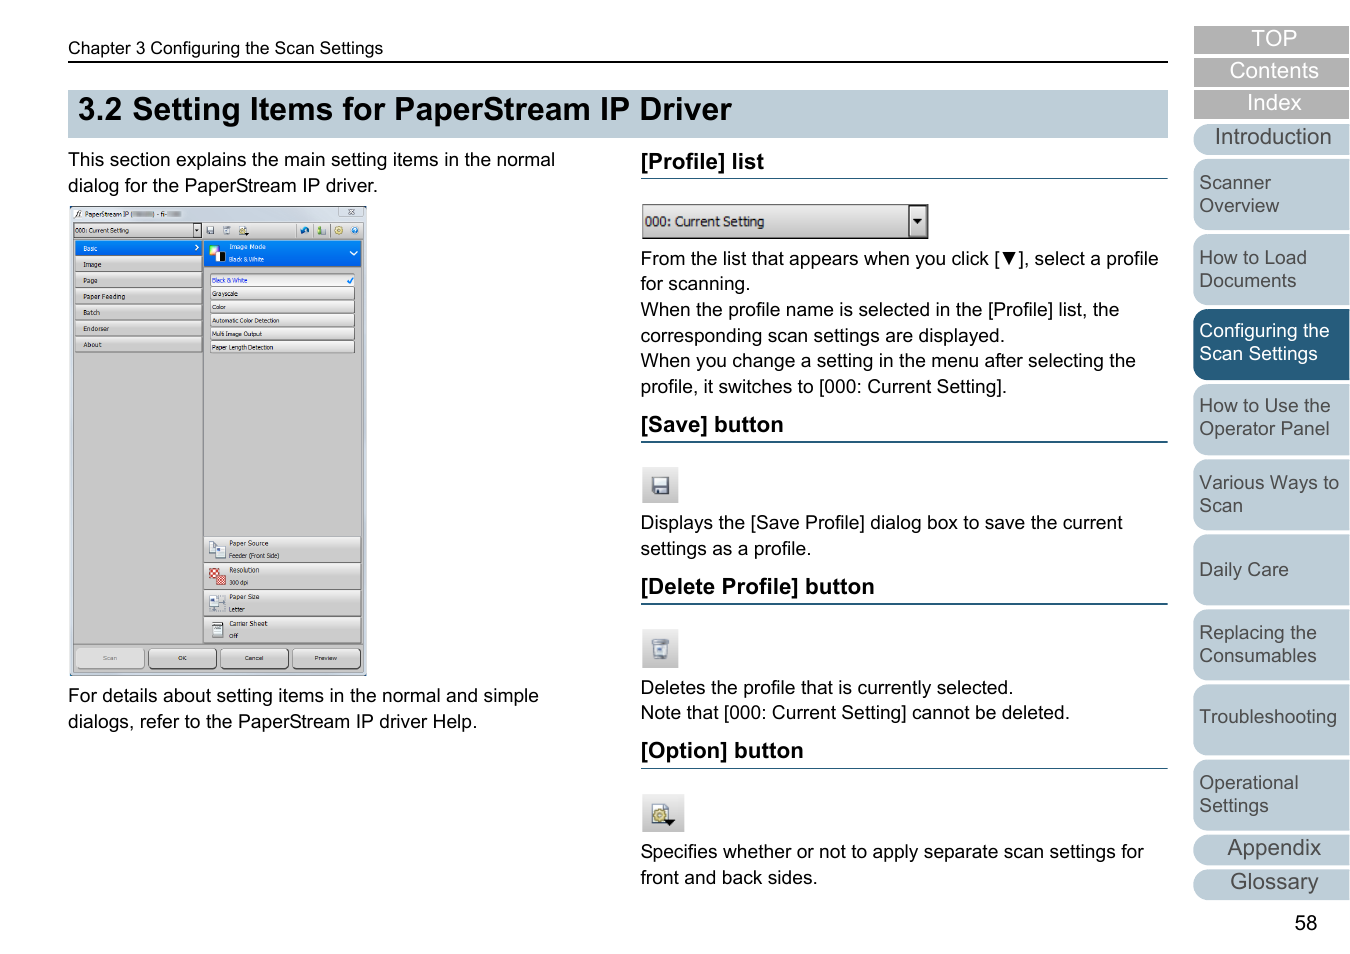Select the Basic category in the dialog

tap(138, 248)
